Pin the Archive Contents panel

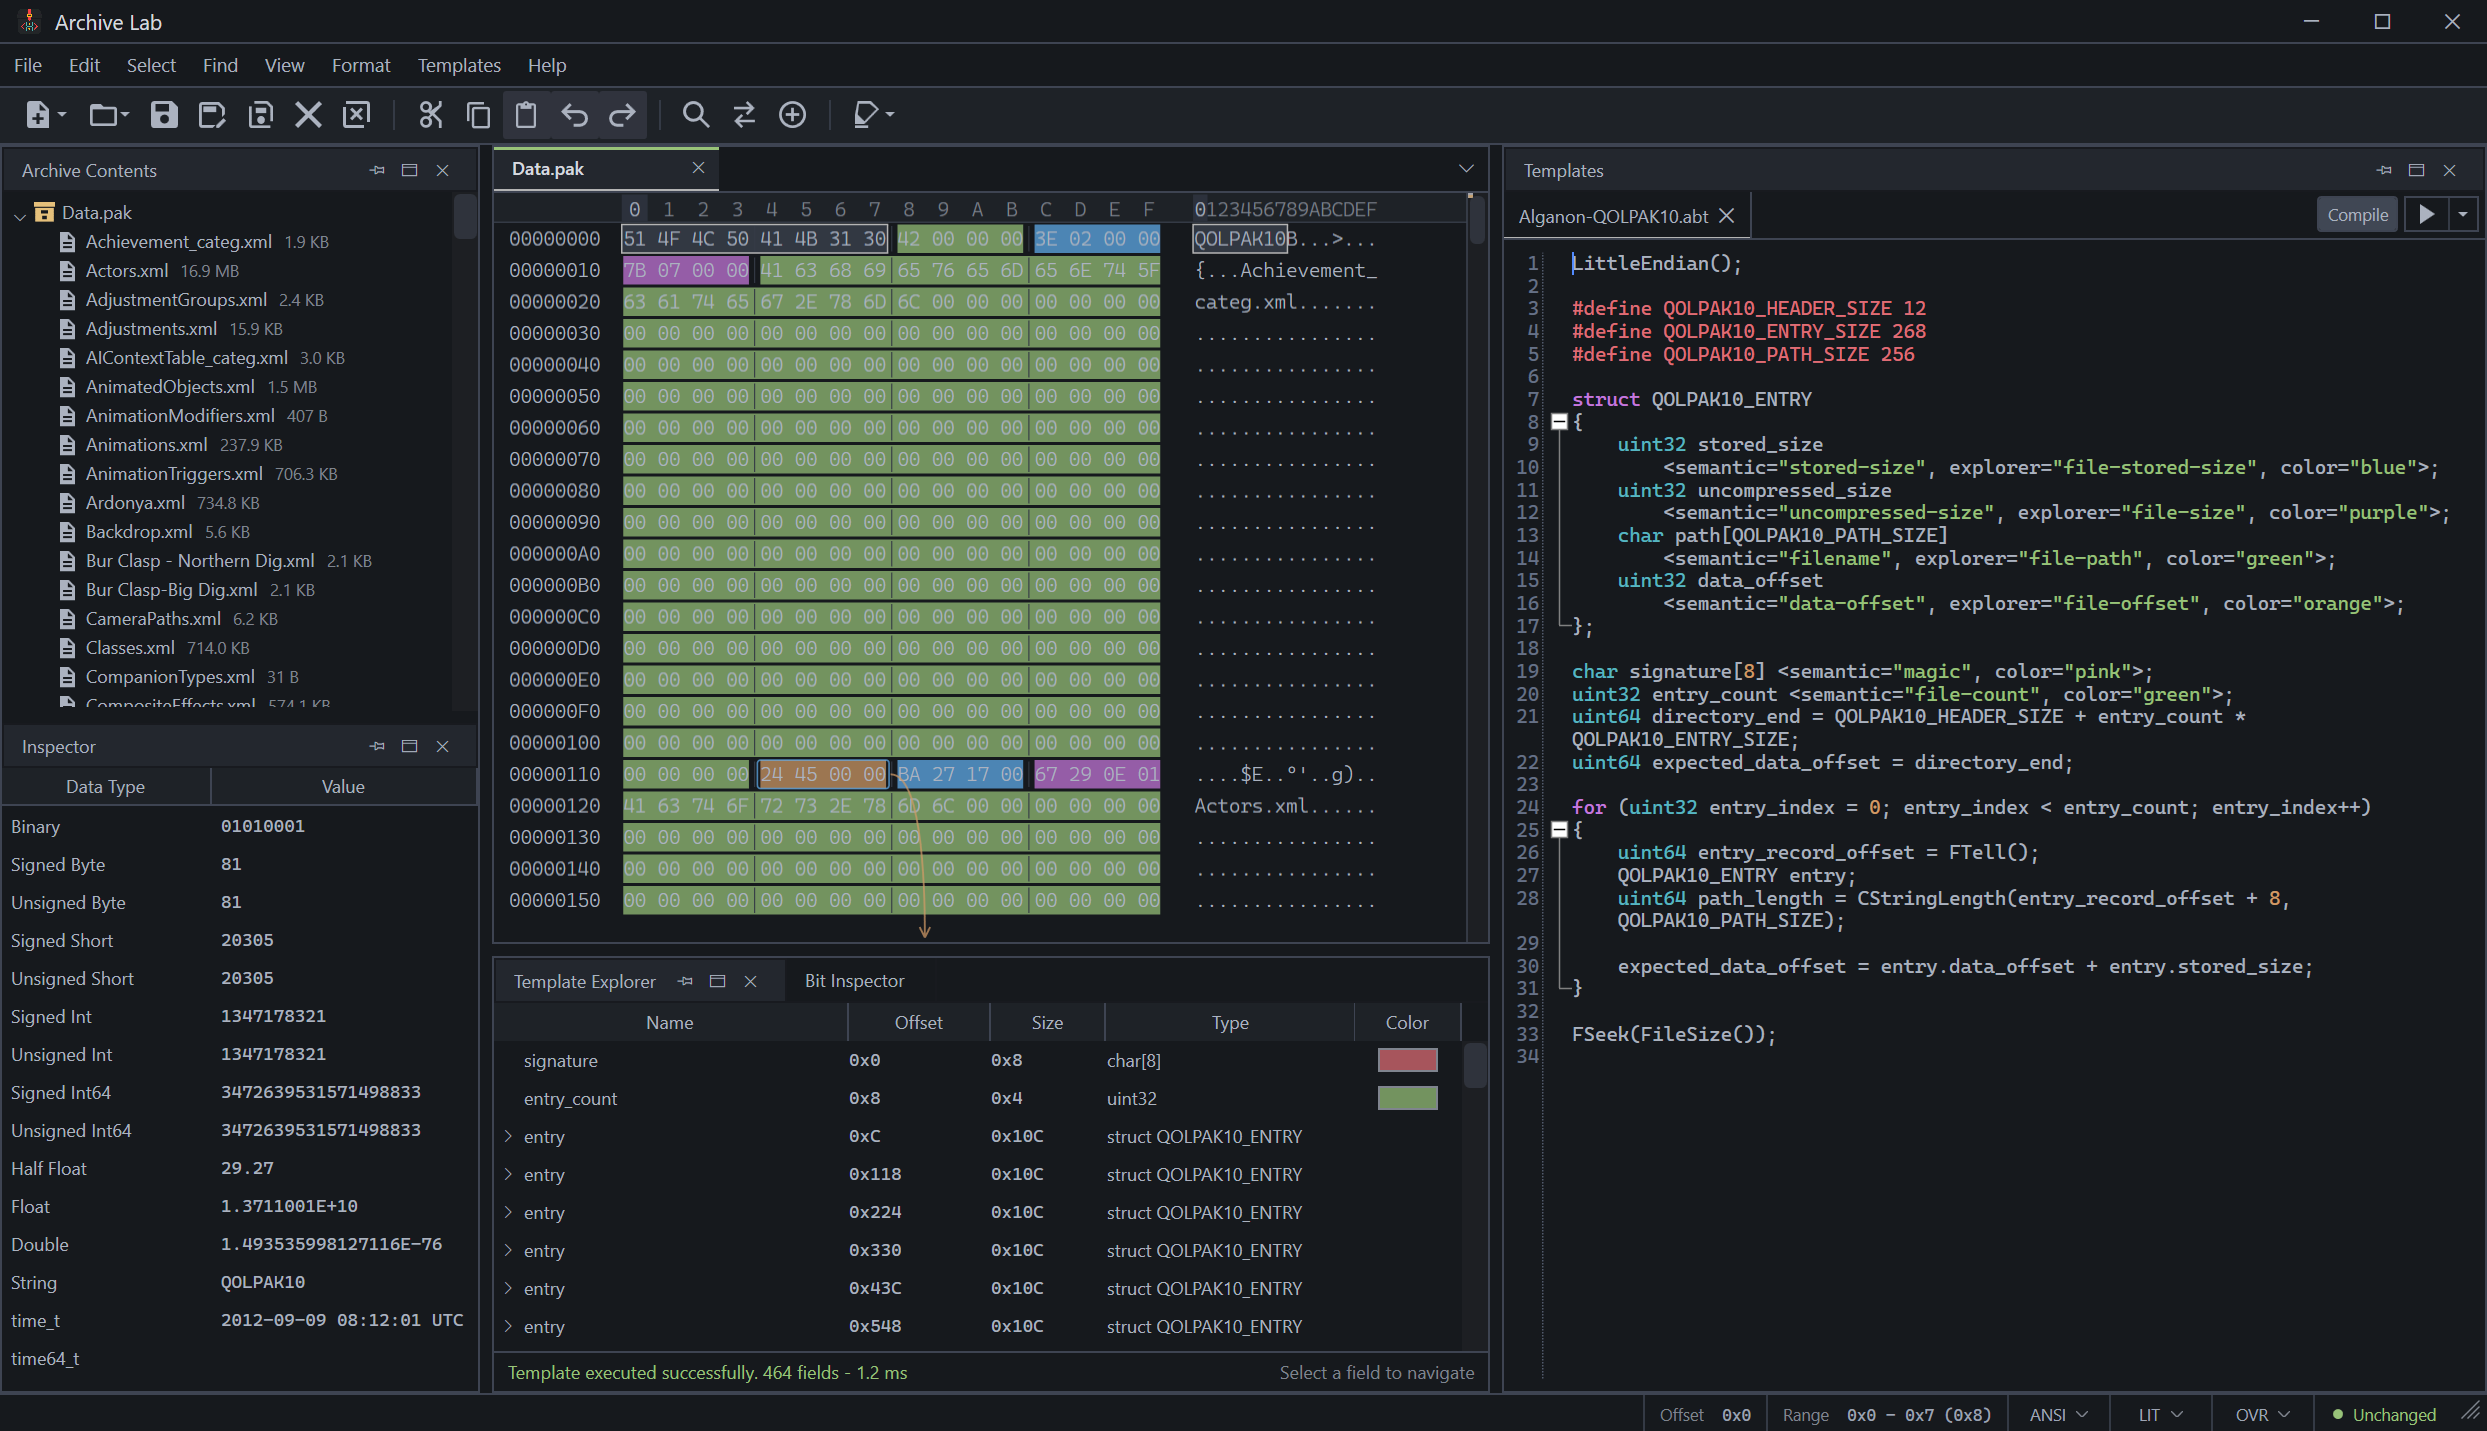pyautogui.click(x=377, y=171)
